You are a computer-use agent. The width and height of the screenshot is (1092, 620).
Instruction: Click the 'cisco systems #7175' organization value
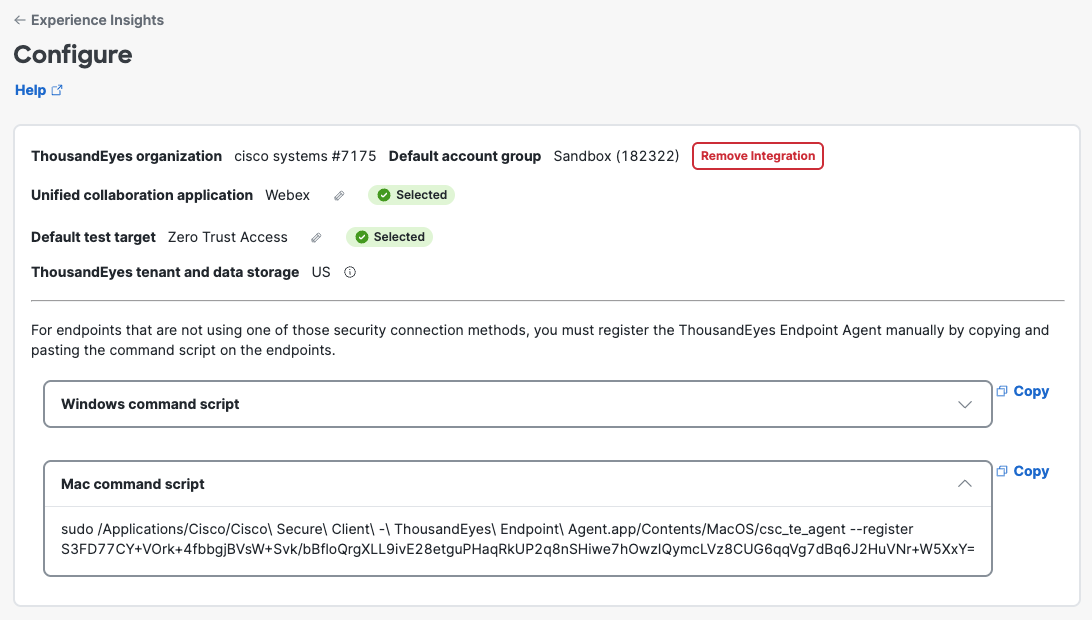click(x=305, y=156)
